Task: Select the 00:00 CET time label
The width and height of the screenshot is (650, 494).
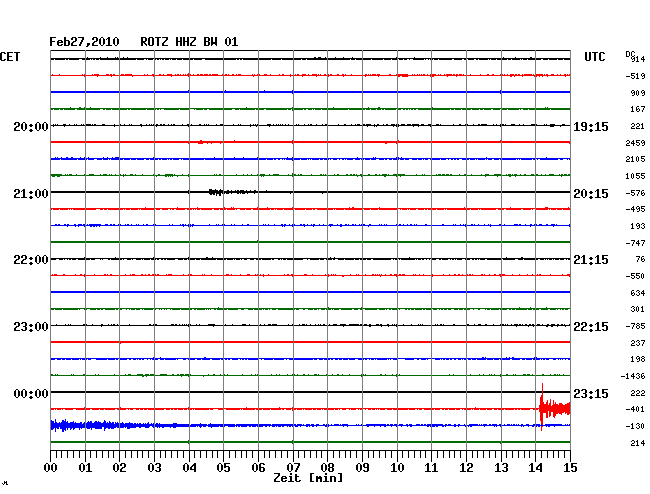Action: click(31, 393)
